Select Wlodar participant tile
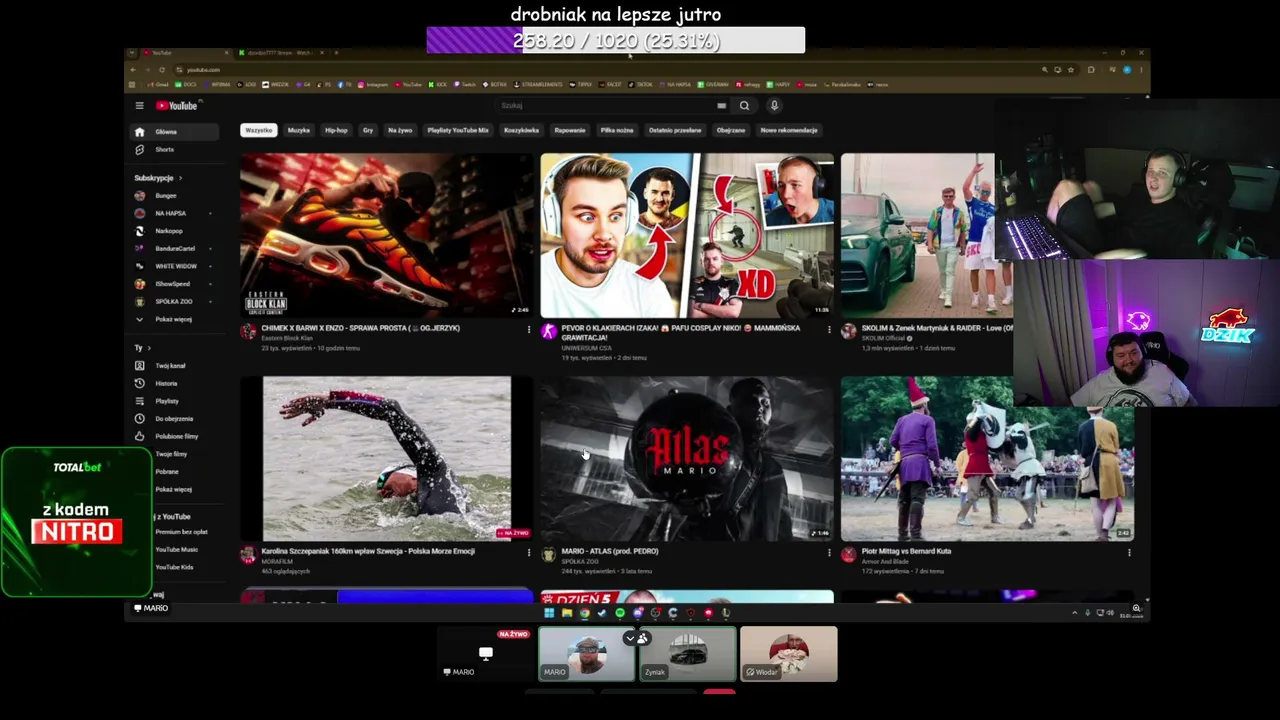 (x=789, y=654)
